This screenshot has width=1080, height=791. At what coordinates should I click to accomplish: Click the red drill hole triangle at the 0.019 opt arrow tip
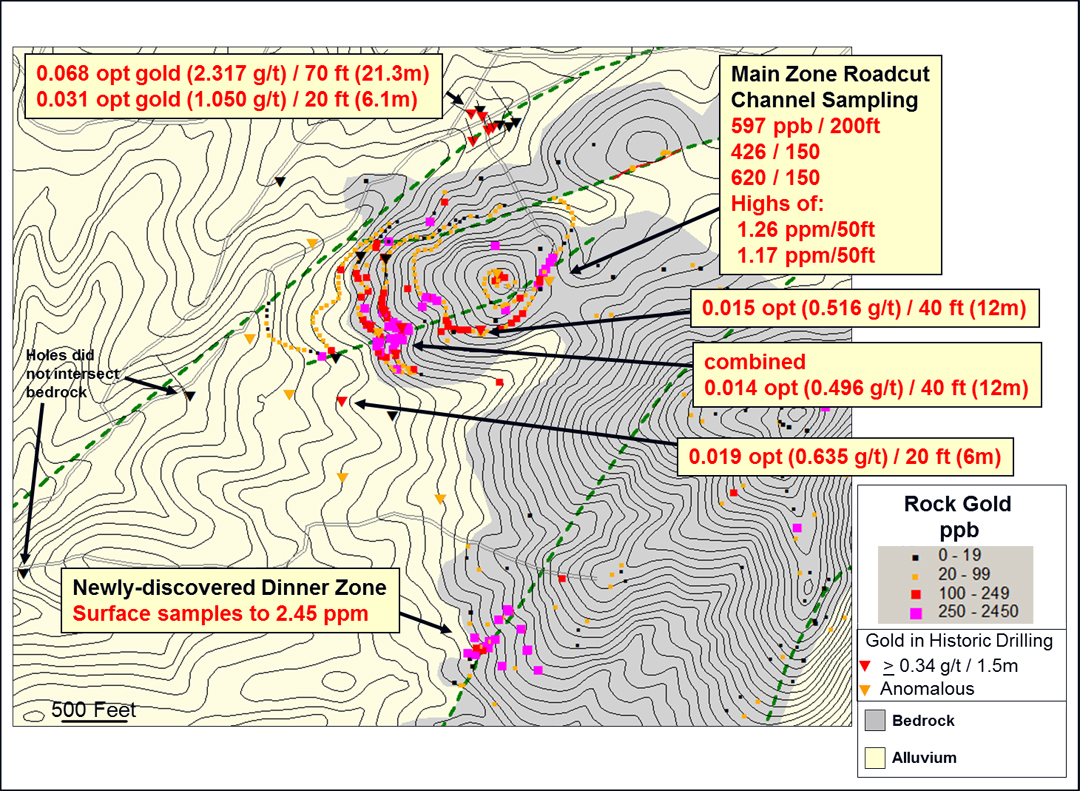tap(342, 402)
